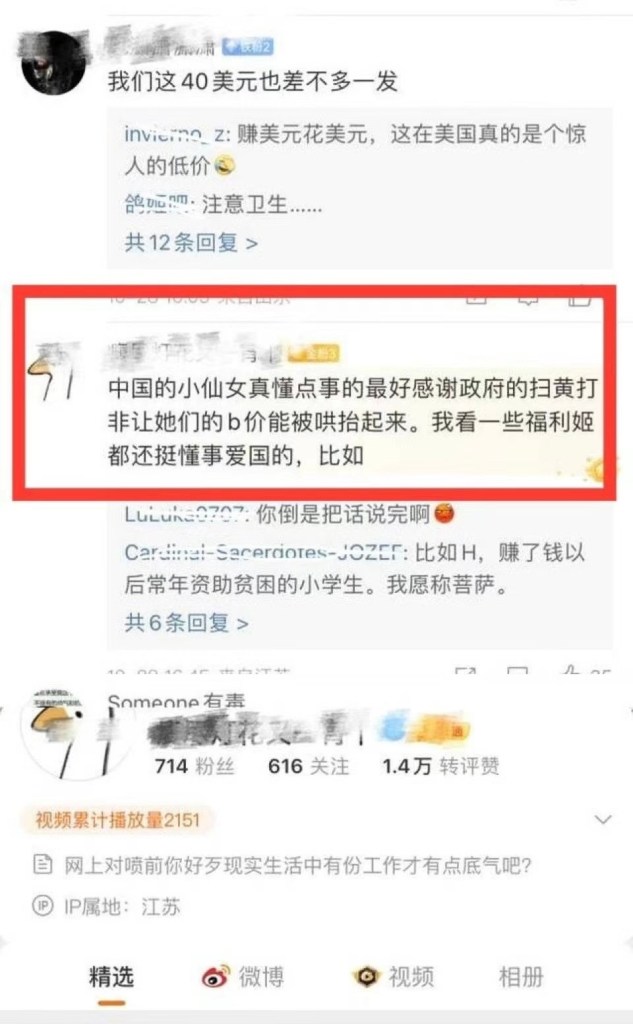Tap the 视频累计播放量2151 tag
The image size is (633, 1024).
[x=118, y=820]
